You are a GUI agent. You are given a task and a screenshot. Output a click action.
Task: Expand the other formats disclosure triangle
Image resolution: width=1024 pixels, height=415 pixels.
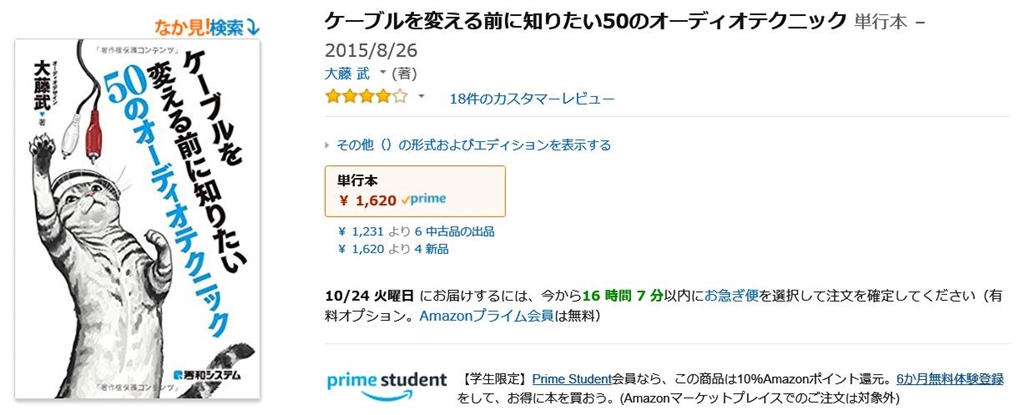[328, 145]
